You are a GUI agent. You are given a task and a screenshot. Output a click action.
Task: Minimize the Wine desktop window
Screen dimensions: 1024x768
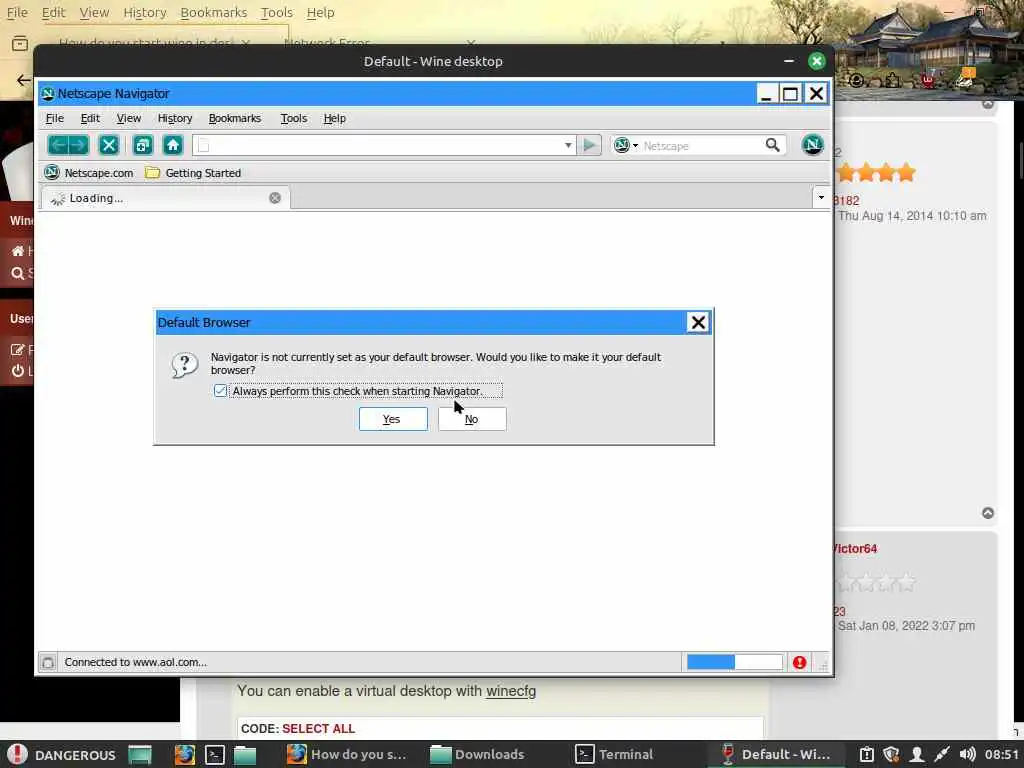789,61
